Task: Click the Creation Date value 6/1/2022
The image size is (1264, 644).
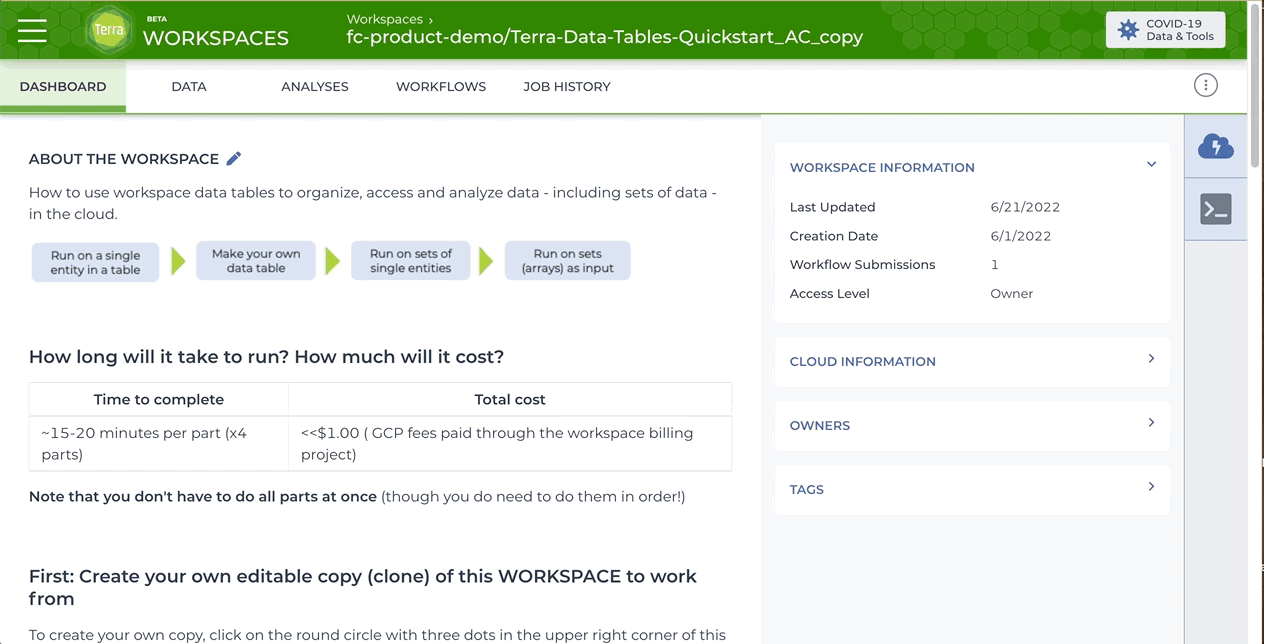Action: pyautogui.click(x=1021, y=236)
